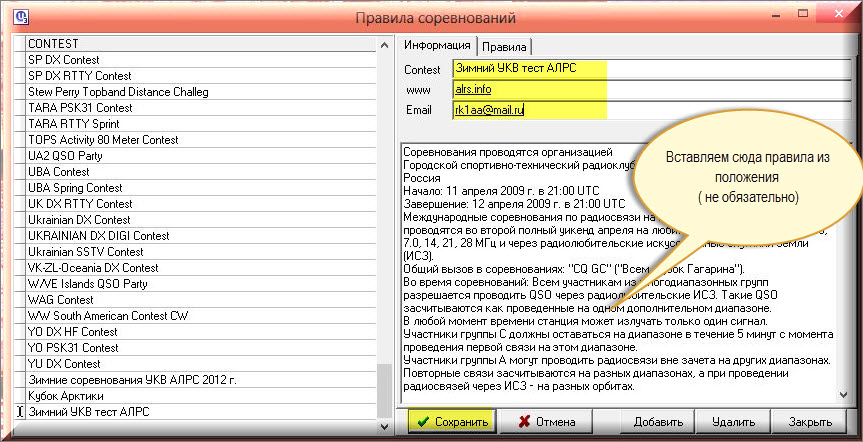Open the Информация tab
The height and width of the screenshot is (442, 863).
[437, 45]
